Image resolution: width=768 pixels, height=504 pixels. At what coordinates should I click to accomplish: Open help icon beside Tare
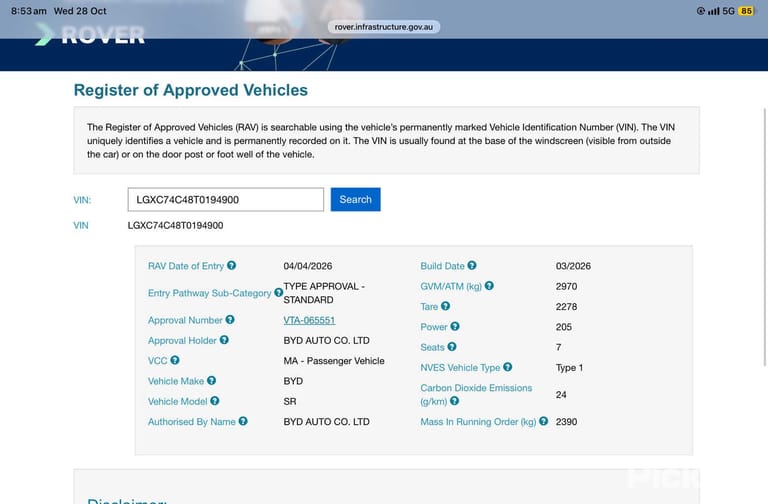coord(445,306)
